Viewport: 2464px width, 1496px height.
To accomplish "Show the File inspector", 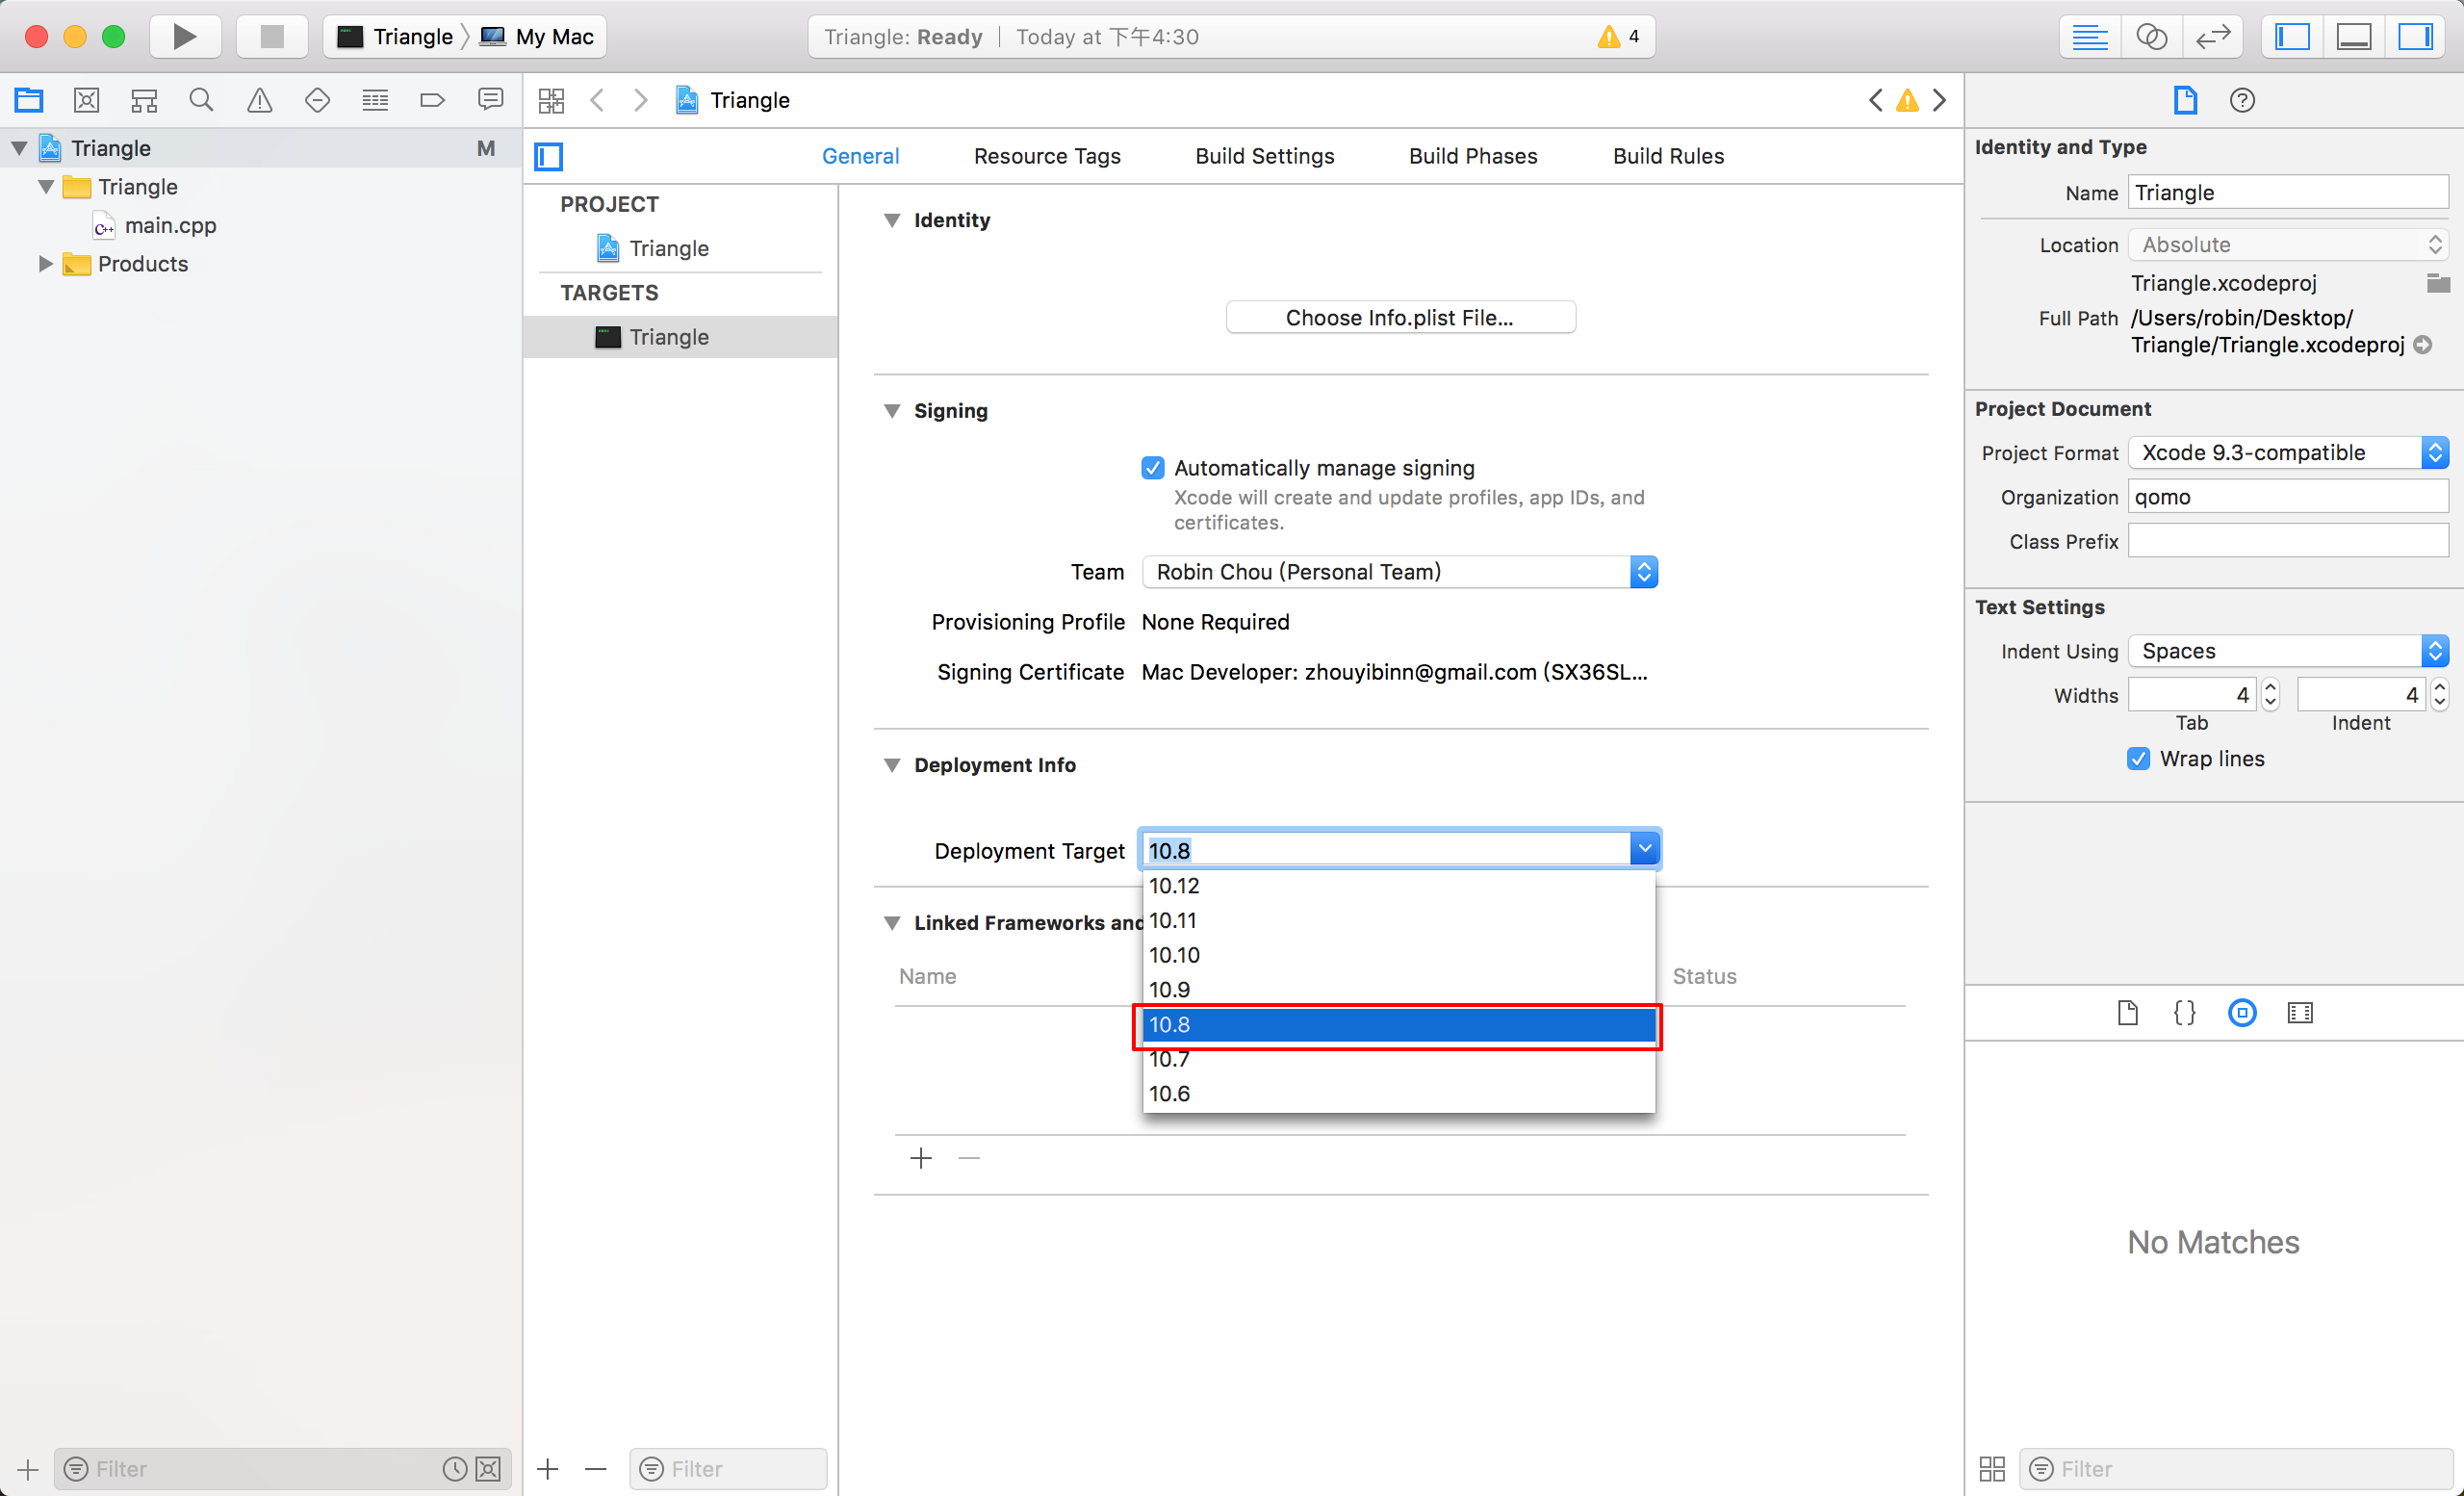I will (2185, 100).
